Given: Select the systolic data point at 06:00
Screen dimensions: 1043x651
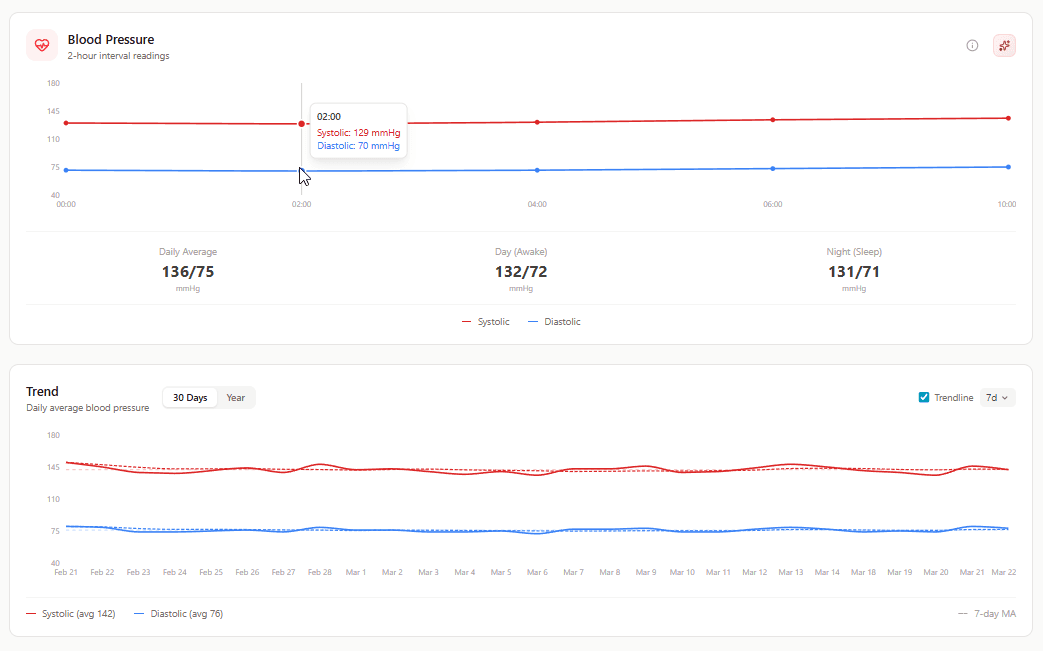Looking at the screenshot, I should pos(772,120).
